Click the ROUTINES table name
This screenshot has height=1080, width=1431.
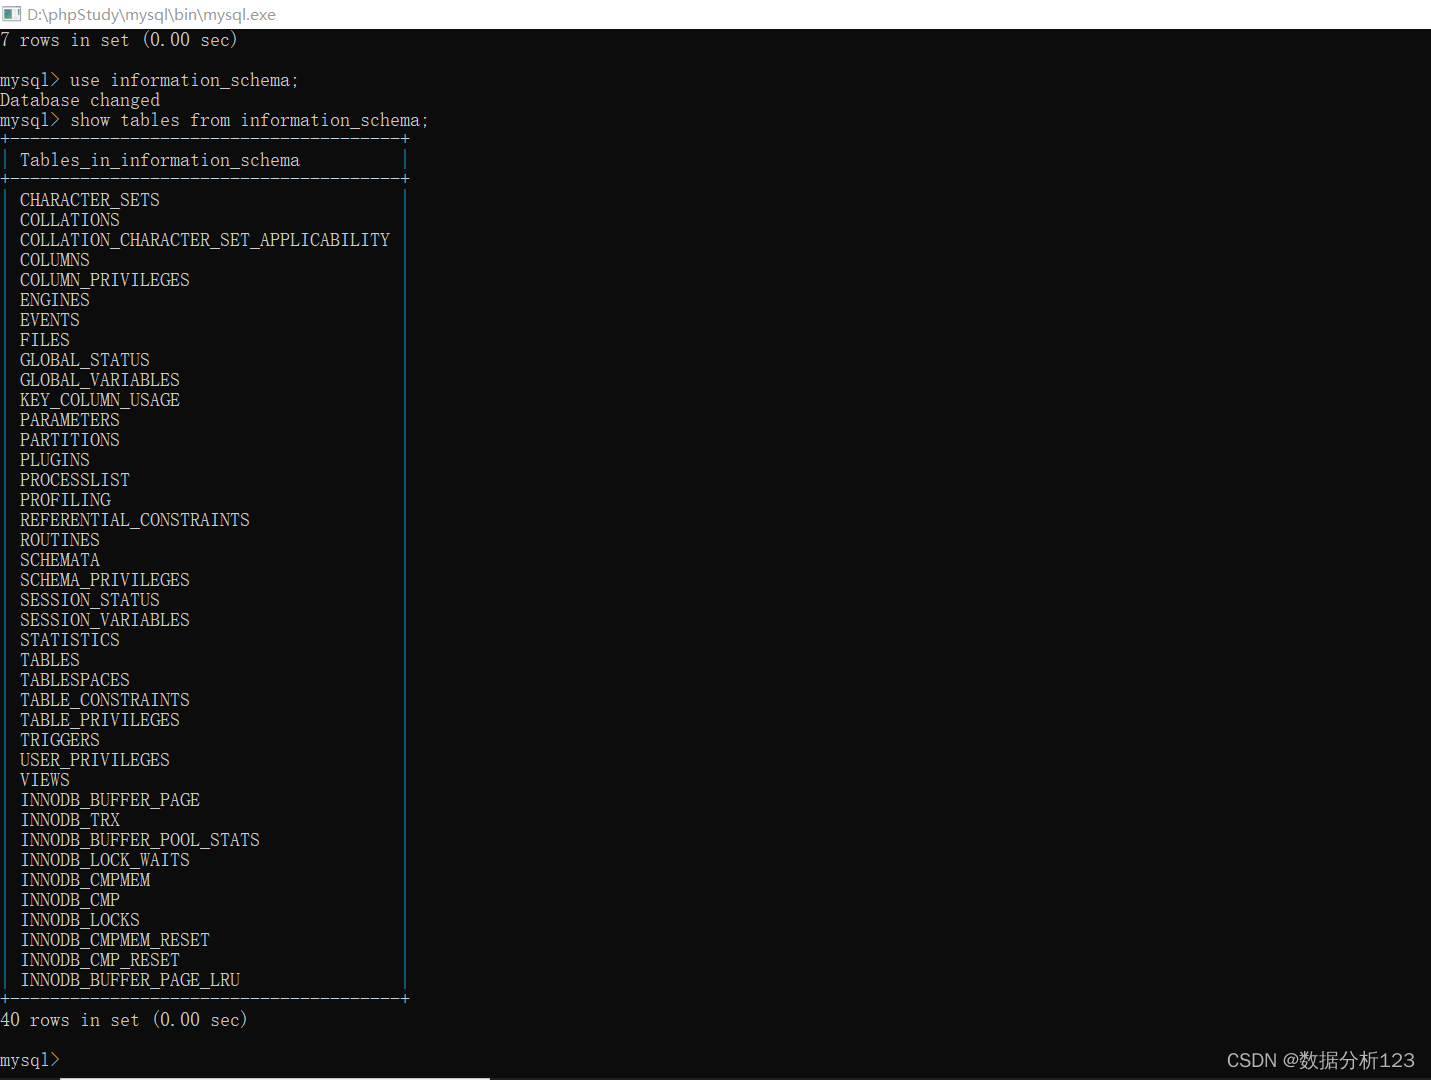(60, 540)
